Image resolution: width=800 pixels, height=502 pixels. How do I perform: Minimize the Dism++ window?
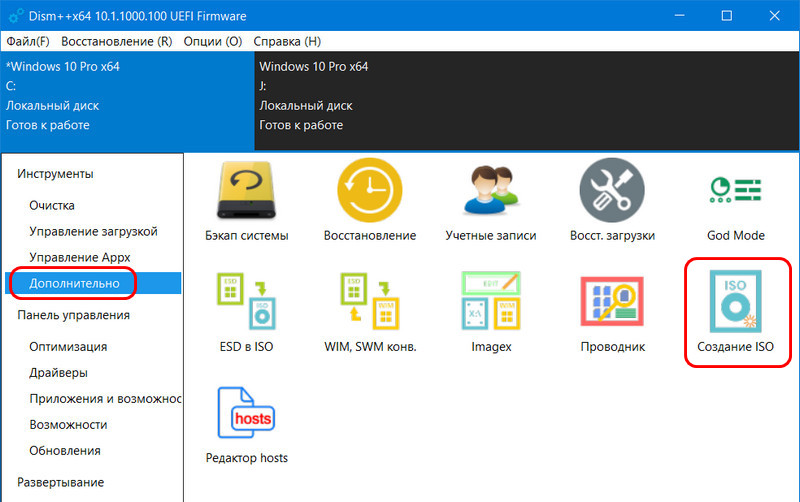click(679, 16)
